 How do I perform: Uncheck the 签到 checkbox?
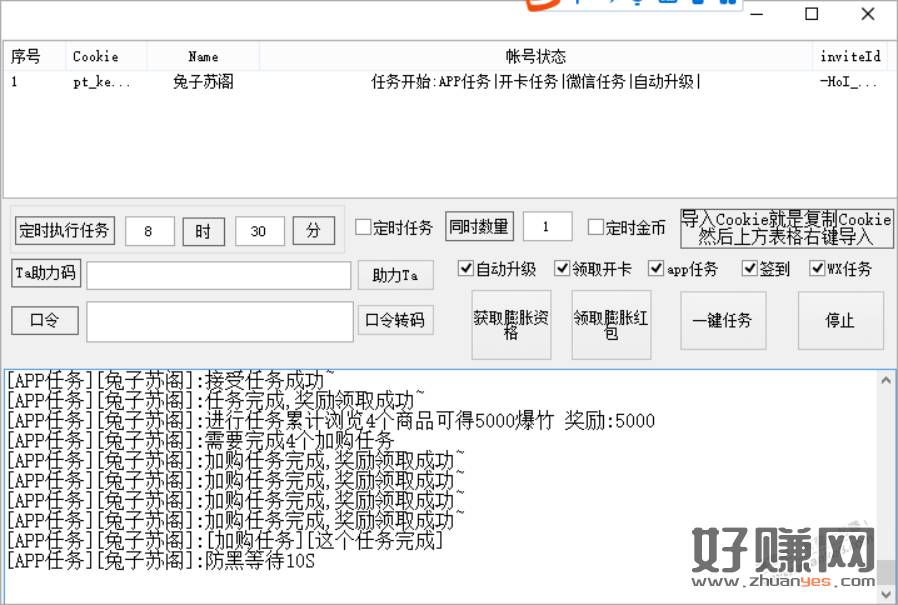[750, 269]
